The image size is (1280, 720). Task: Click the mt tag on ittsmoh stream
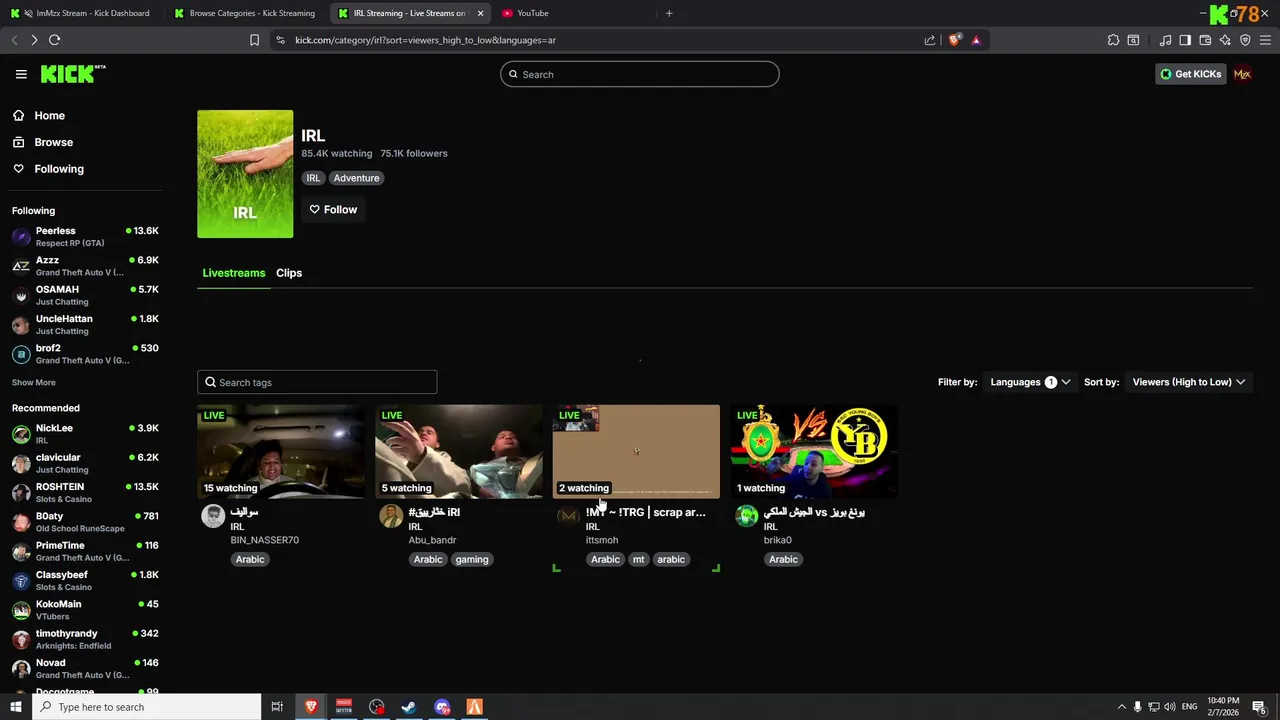coord(638,559)
